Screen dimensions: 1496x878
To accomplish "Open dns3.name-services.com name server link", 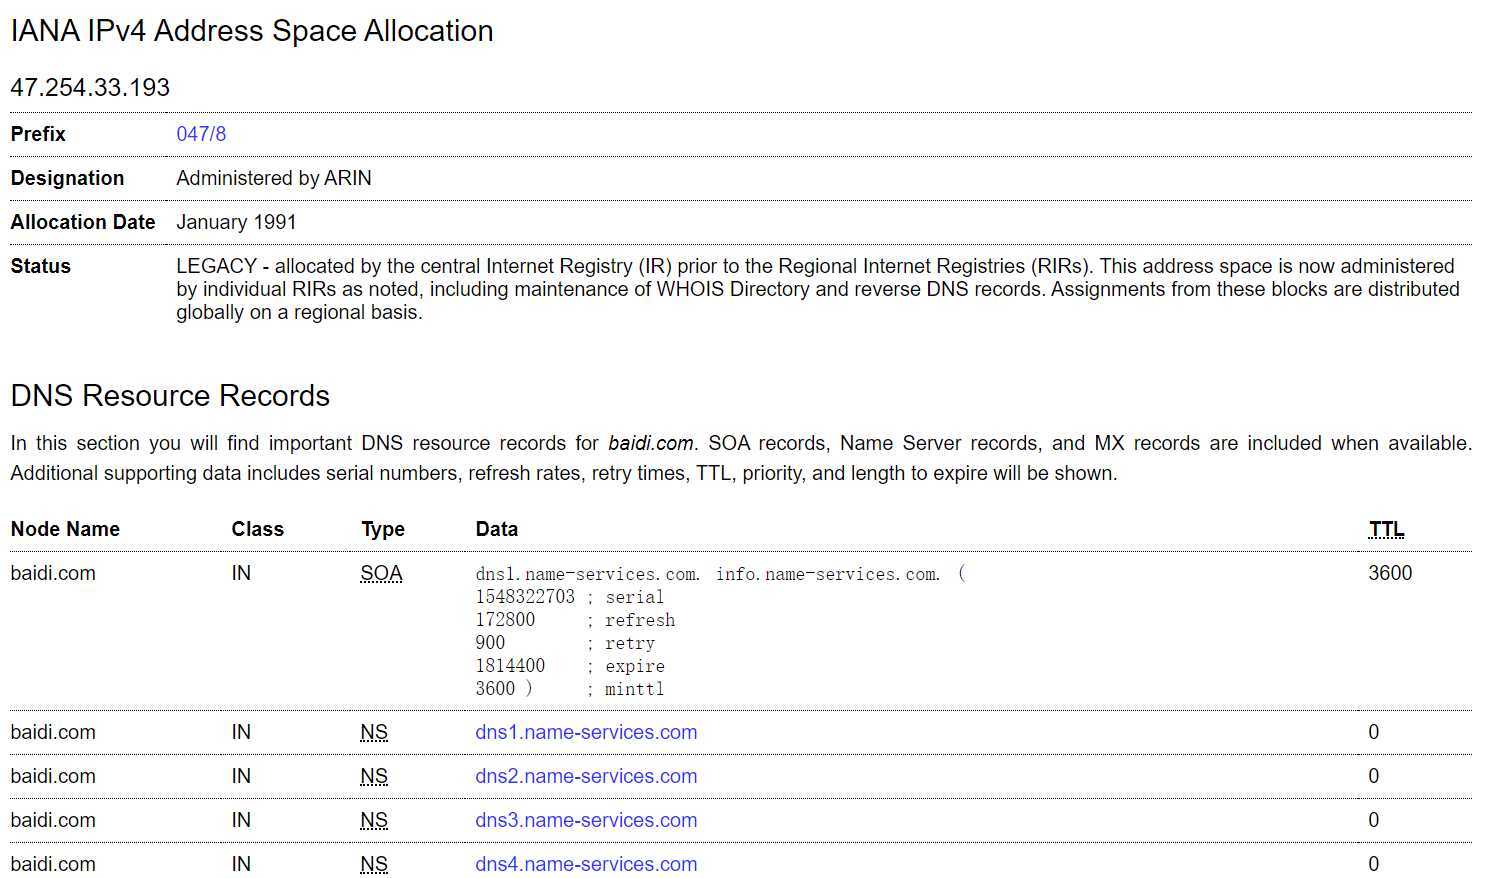I will pyautogui.click(x=586, y=820).
